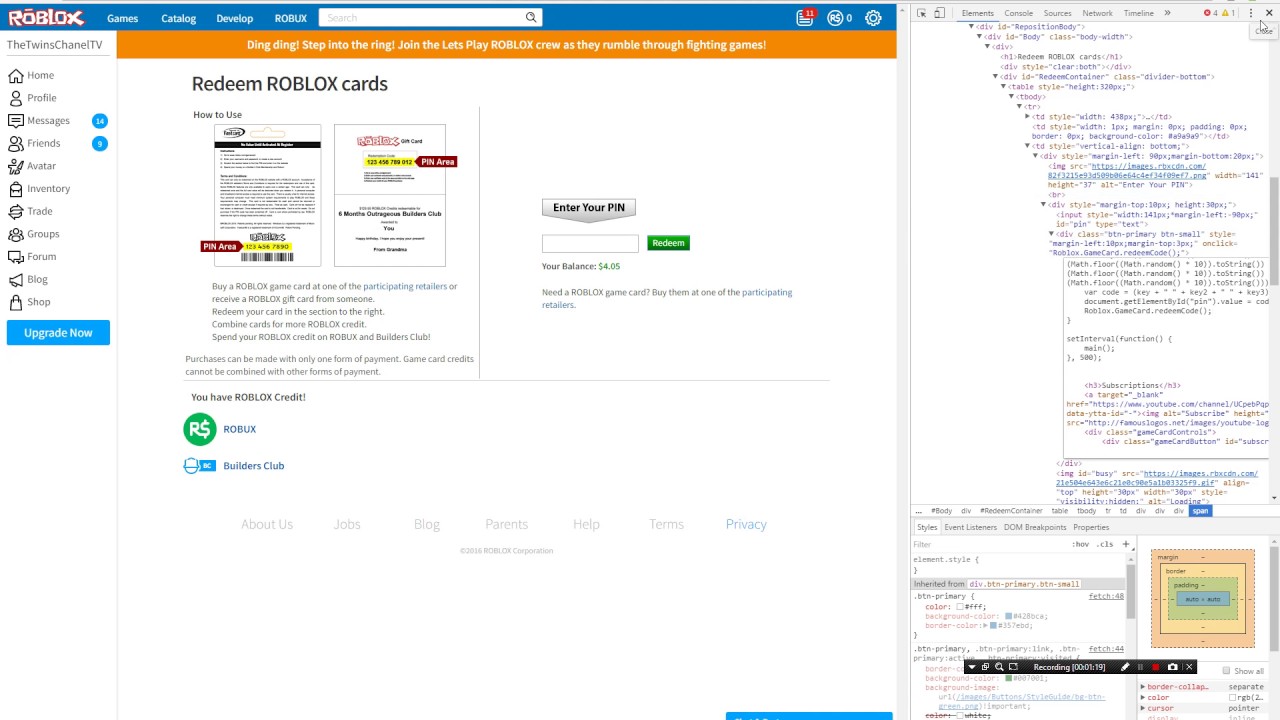Screen dimensions: 1280x720
Task: Focus the Roblox search box
Action: coord(421,17)
